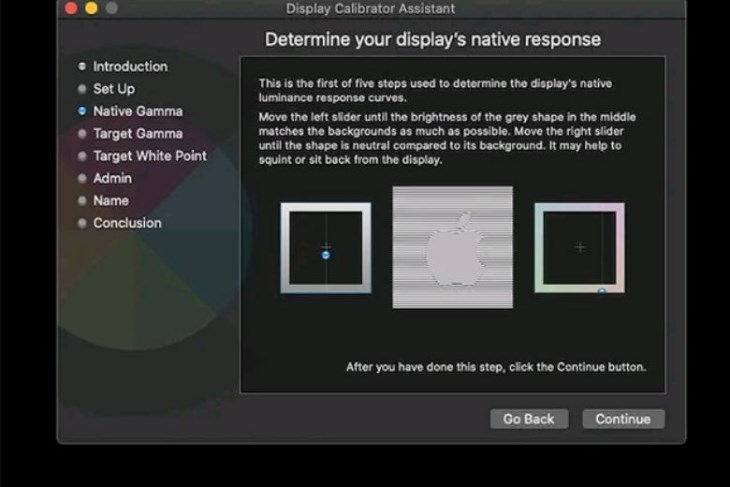
Task: Click the grey bullet beside Target White Point
Action: [82, 156]
